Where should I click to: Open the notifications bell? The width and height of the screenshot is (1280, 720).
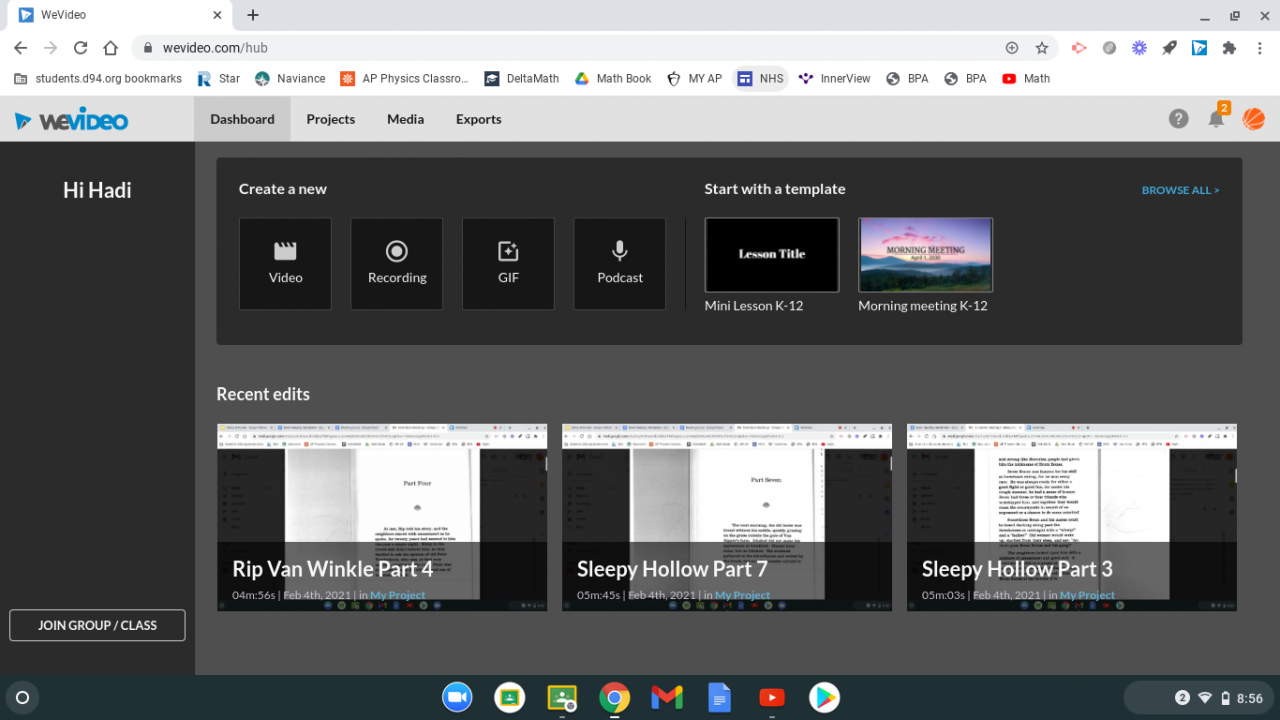point(1216,119)
